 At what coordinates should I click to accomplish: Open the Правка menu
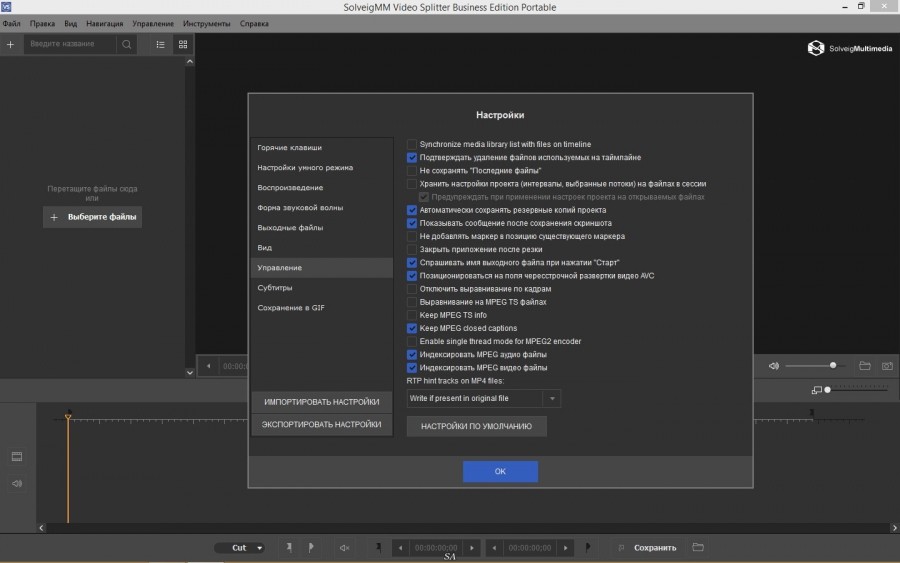coord(42,24)
